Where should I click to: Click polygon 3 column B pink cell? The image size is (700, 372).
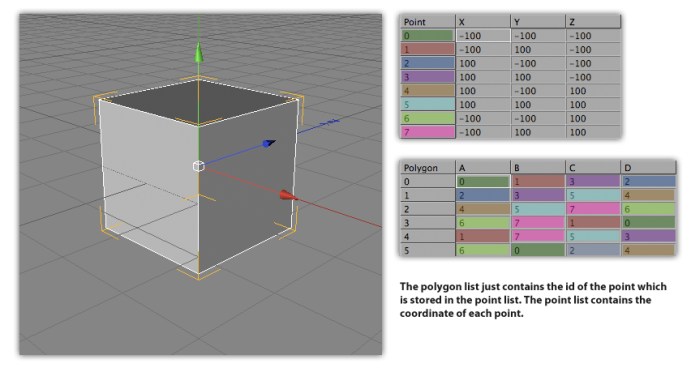[538, 223]
